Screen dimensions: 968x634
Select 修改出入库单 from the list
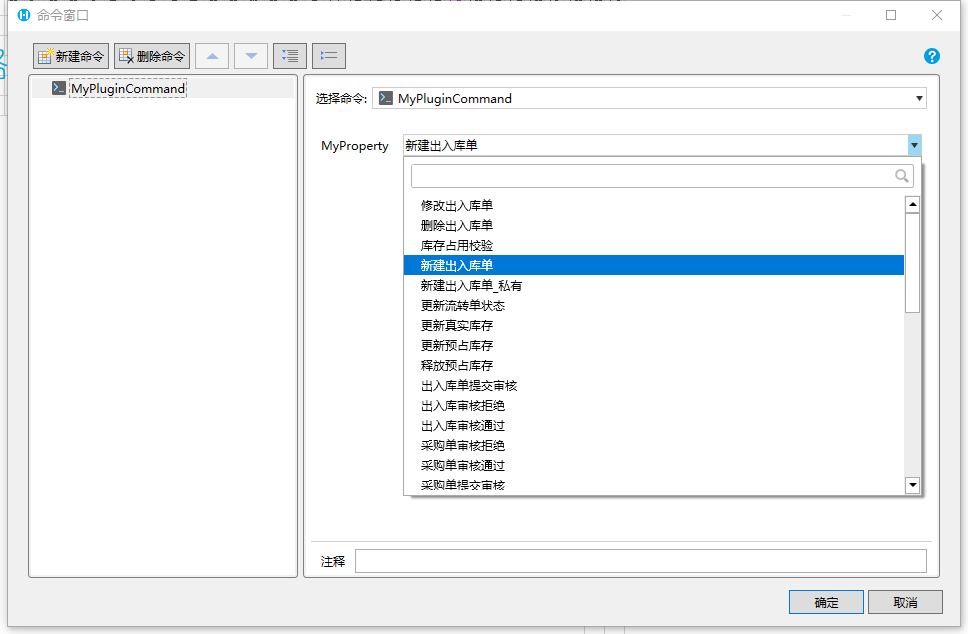tap(654, 206)
